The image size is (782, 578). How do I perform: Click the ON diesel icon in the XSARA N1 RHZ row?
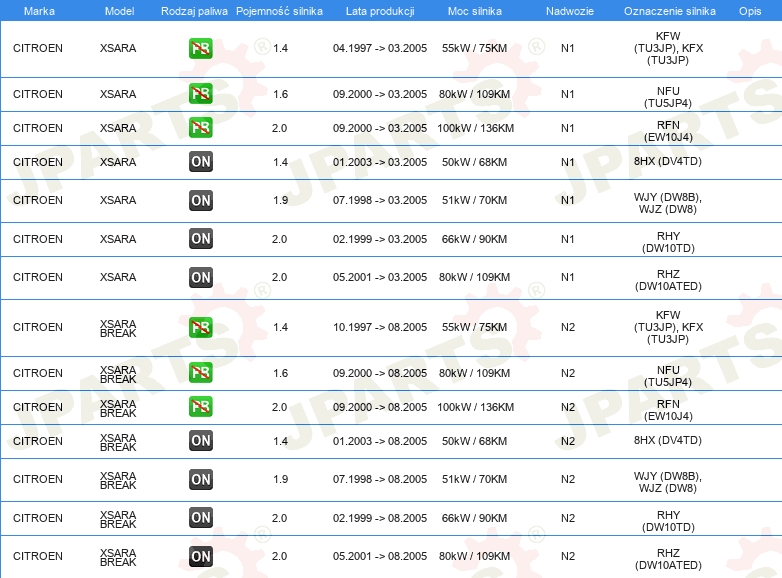200,277
